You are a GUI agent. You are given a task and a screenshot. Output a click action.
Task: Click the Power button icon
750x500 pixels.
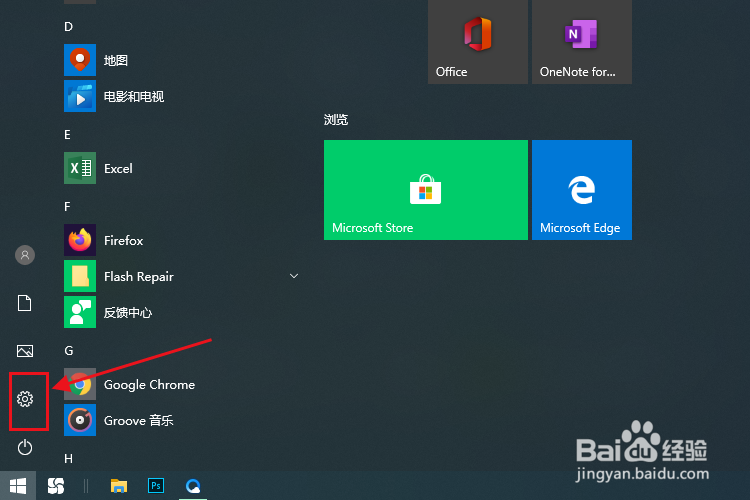(x=25, y=448)
